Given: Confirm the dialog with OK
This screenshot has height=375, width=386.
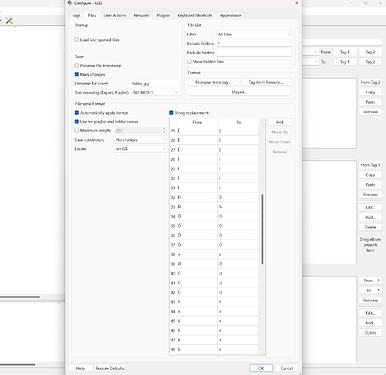Looking at the screenshot, I should coord(261,368).
